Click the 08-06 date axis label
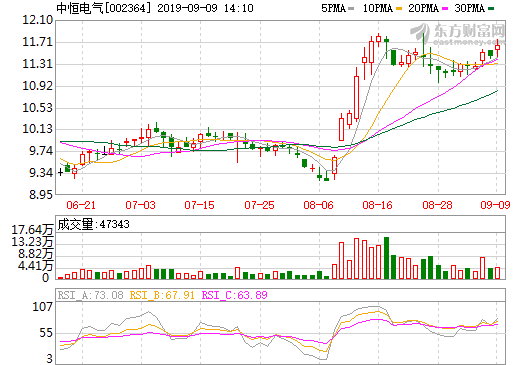 [318, 205]
